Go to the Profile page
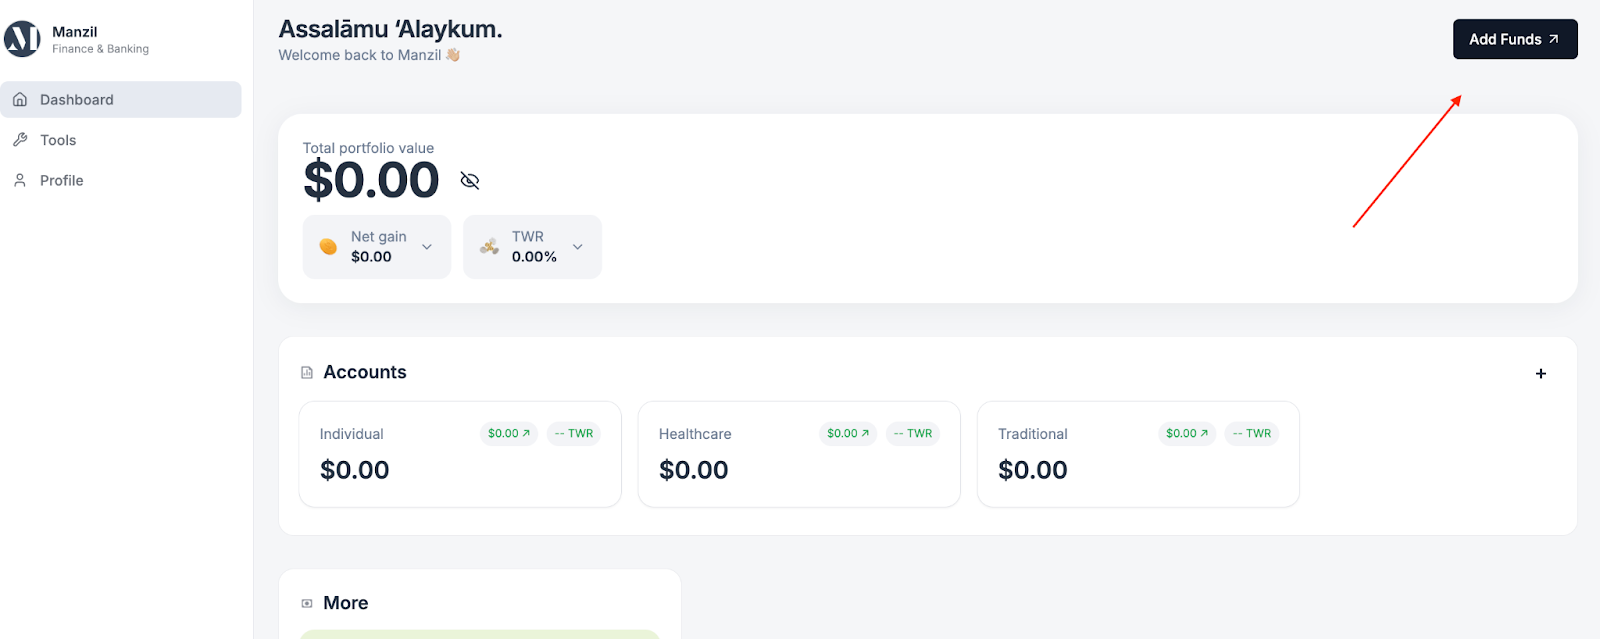This screenshot has width=1600, height=639. click(x=61, y=180)
